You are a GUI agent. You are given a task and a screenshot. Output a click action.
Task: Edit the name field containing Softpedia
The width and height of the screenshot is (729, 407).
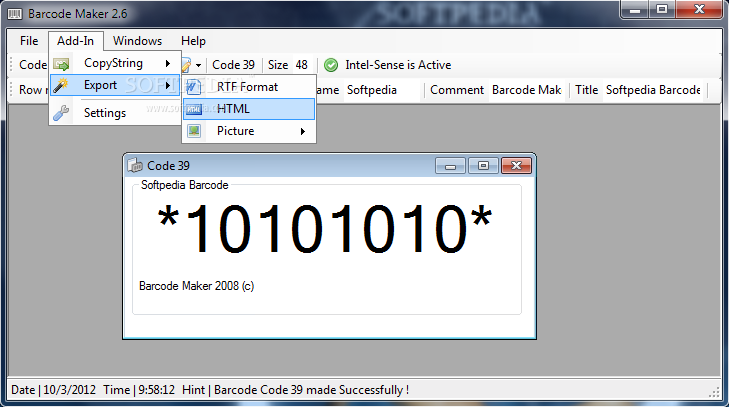(383, 90)
